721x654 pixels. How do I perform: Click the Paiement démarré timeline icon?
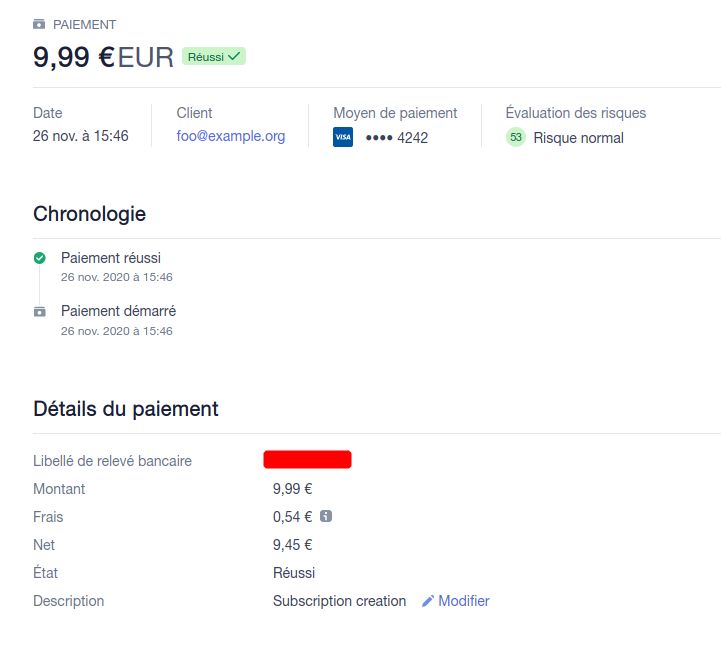pos(40,311)
